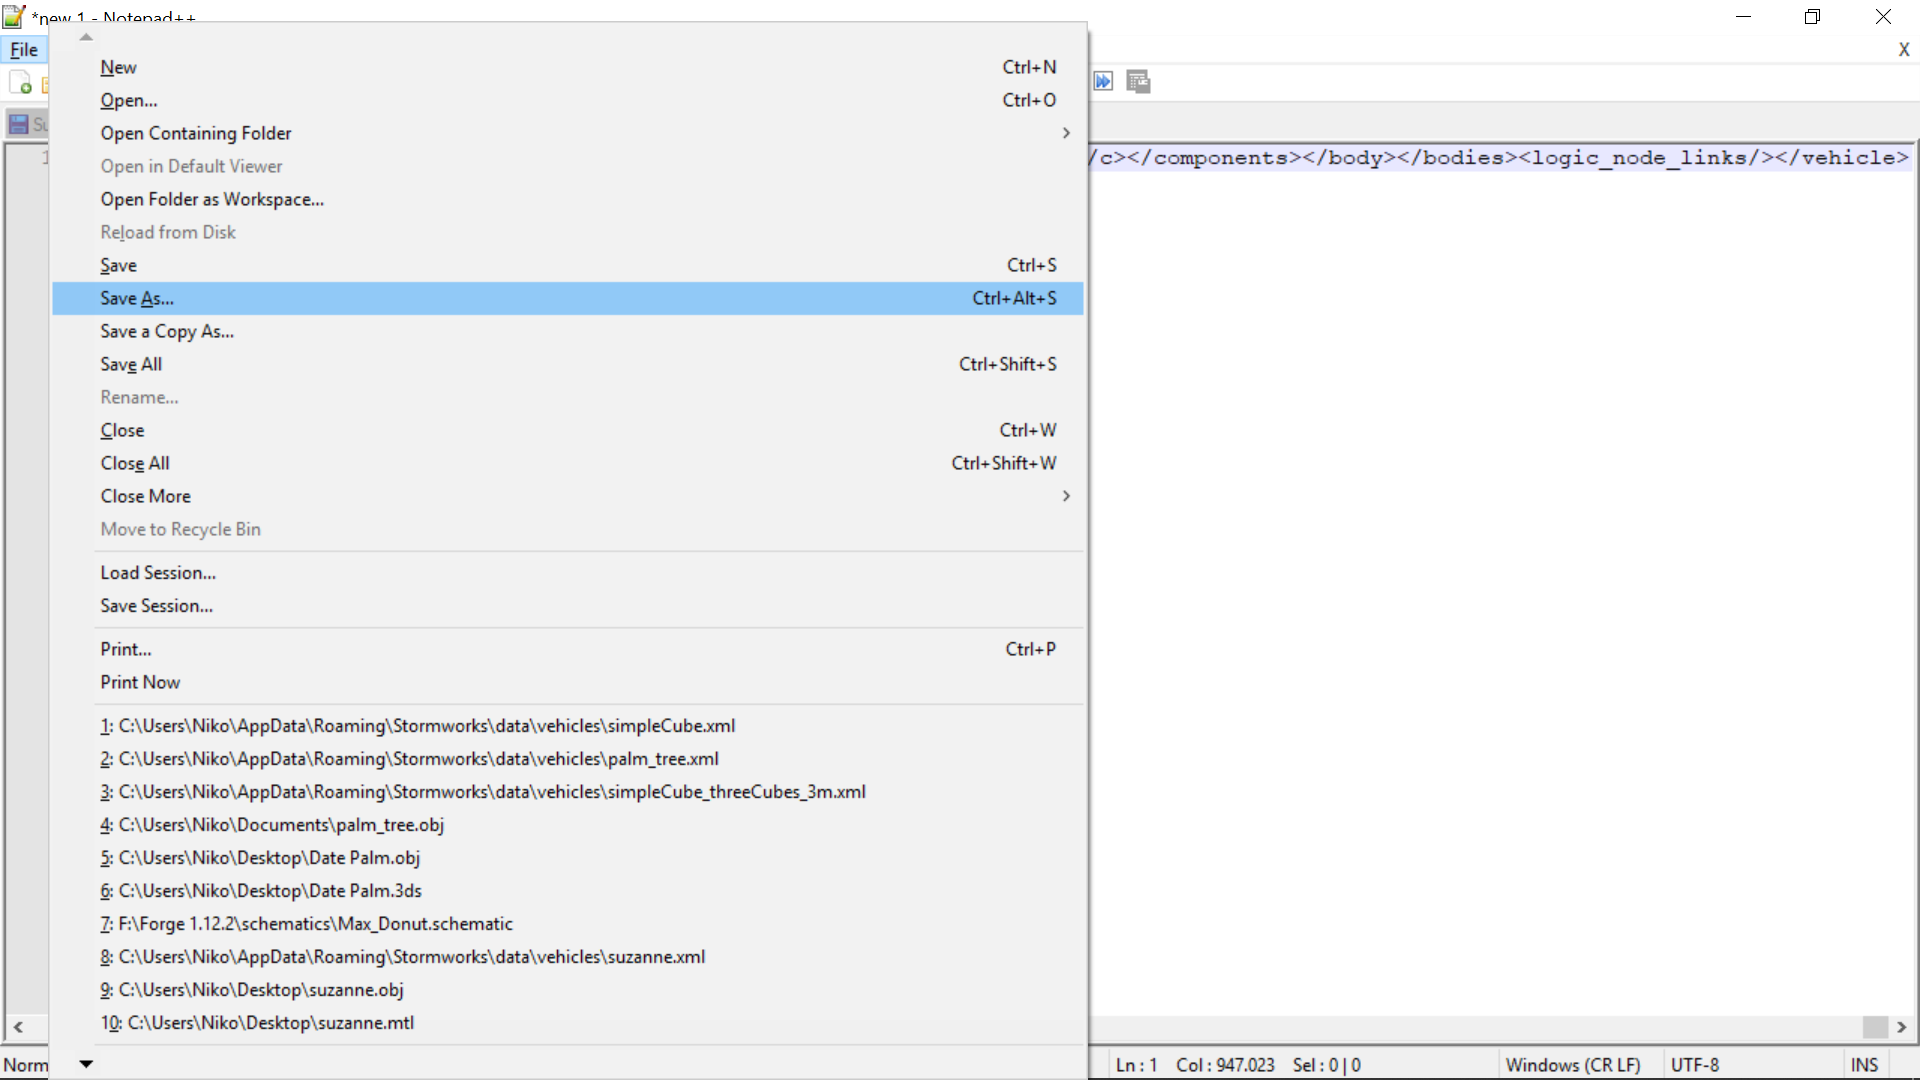Click Open Folder as Workspace...
Image resolution: width=1920 pixels, height=1080 pixels.
coord(212,199)
